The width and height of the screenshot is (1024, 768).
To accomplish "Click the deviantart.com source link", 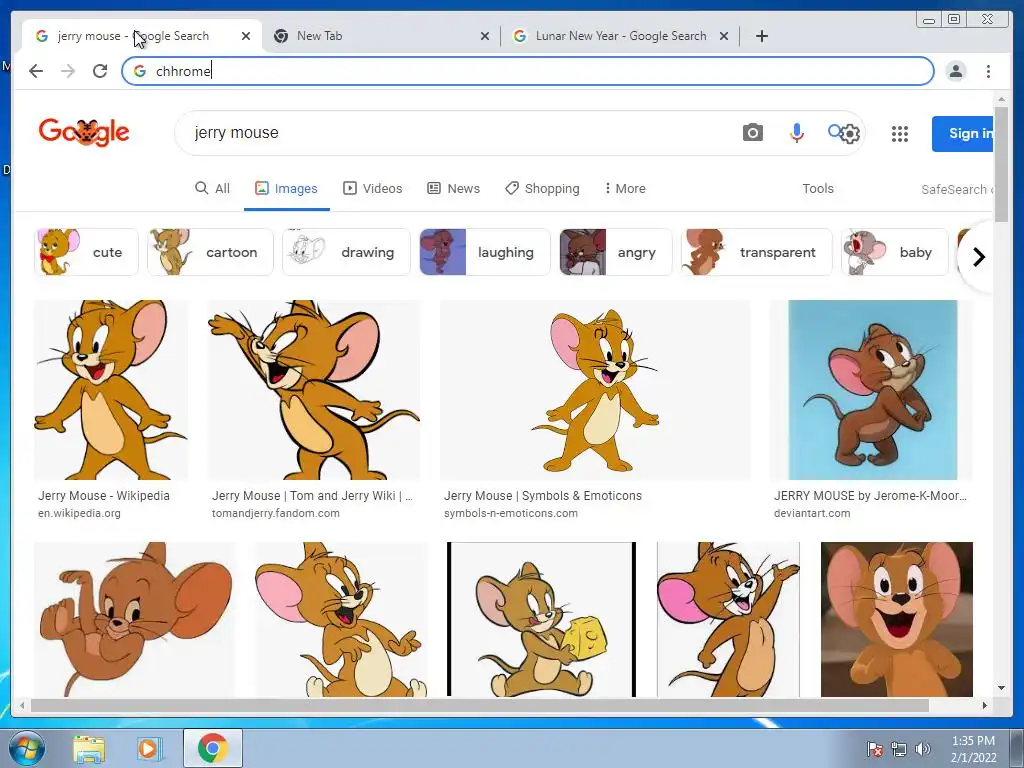I will coord(812,513).
